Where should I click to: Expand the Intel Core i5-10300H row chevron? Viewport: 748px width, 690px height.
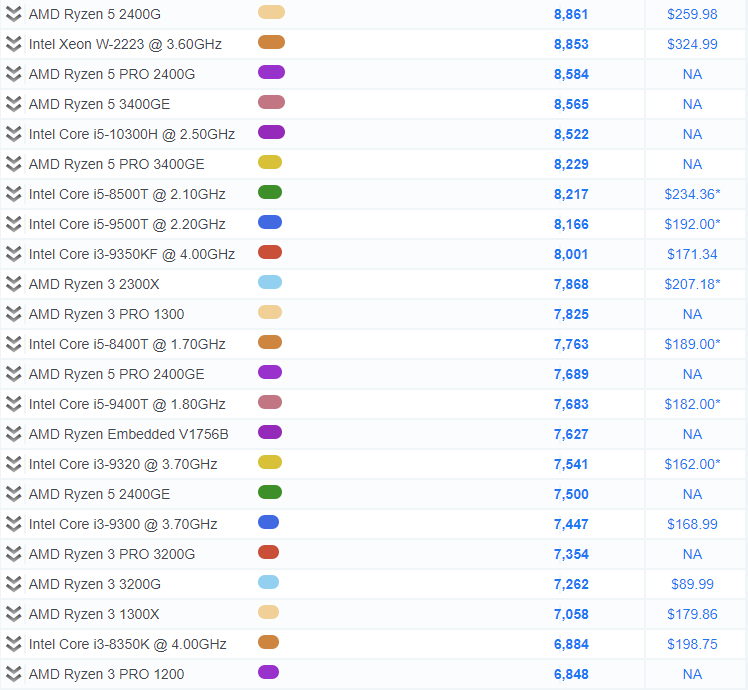click(13, 134)
